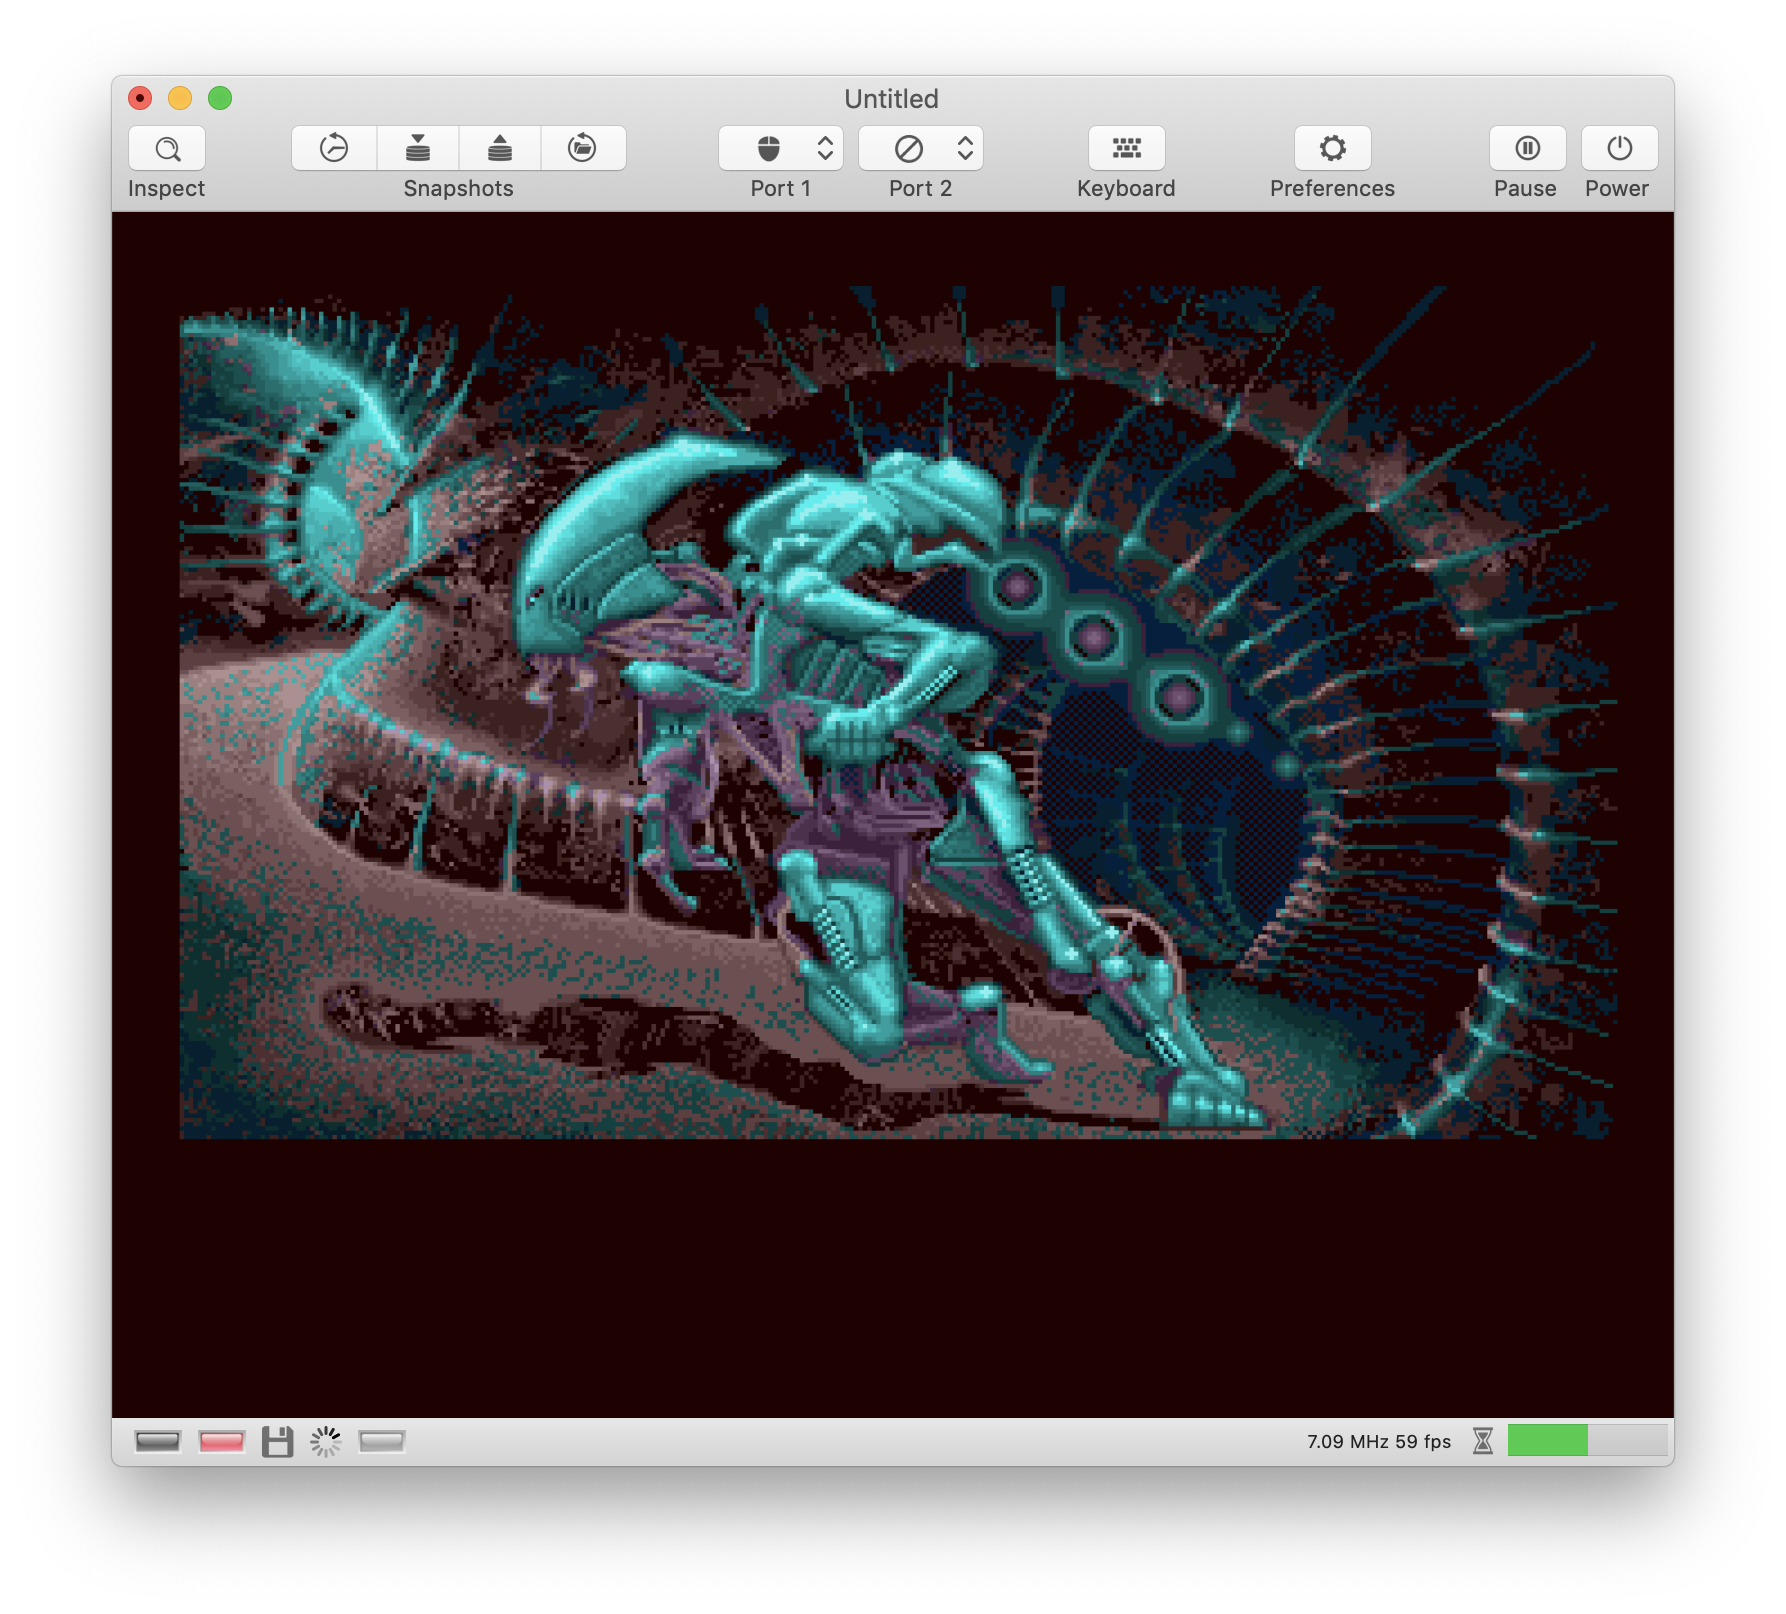
Task: Open the Inspect magnifier tool
Action: pos(167,148)
